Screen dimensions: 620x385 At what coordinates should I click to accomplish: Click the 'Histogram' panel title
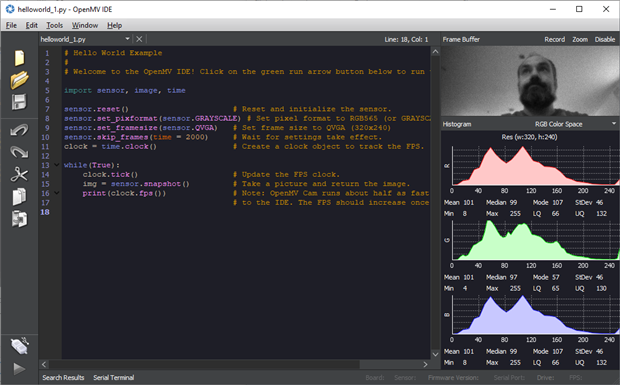457,124
